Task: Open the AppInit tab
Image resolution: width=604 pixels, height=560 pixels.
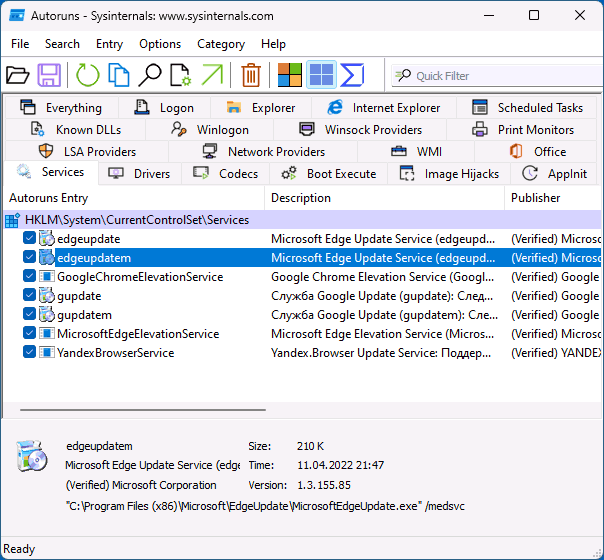Action: pyautogui.click(x=555, y=174)
